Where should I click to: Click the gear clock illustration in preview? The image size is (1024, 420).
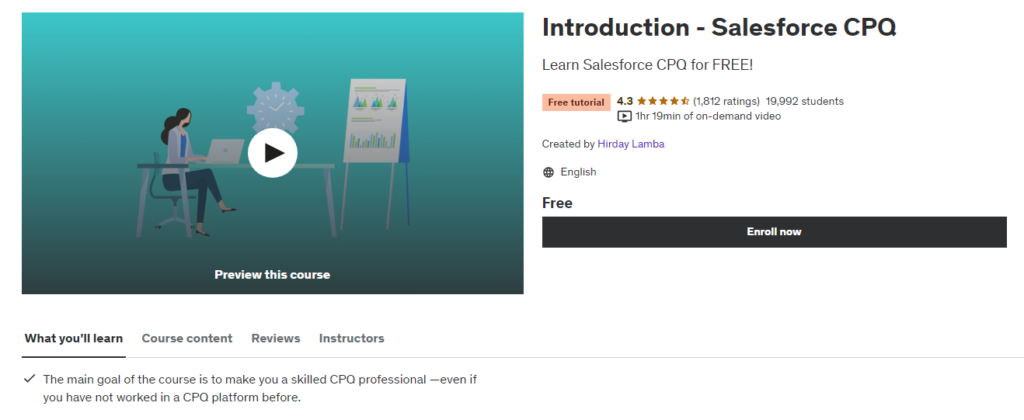(x=275, y=107)
